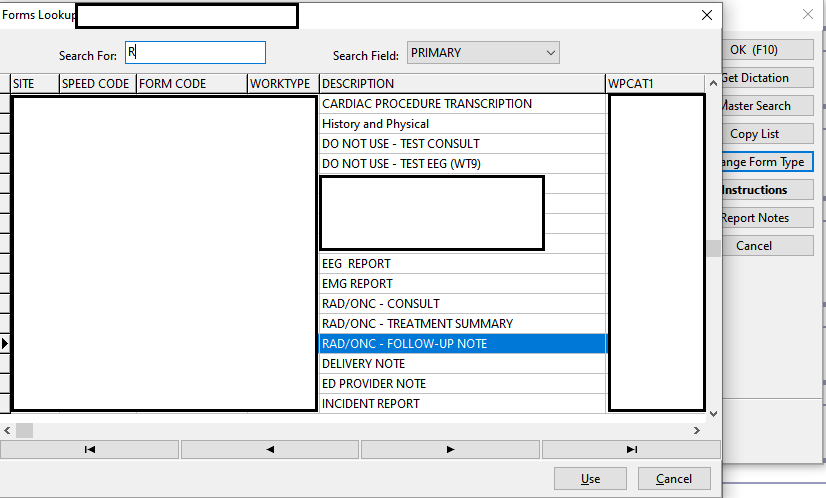Jump to last record with navigation arrow
Image resolution: width=826 pixels, height=498 pixels.
(631, 450)
